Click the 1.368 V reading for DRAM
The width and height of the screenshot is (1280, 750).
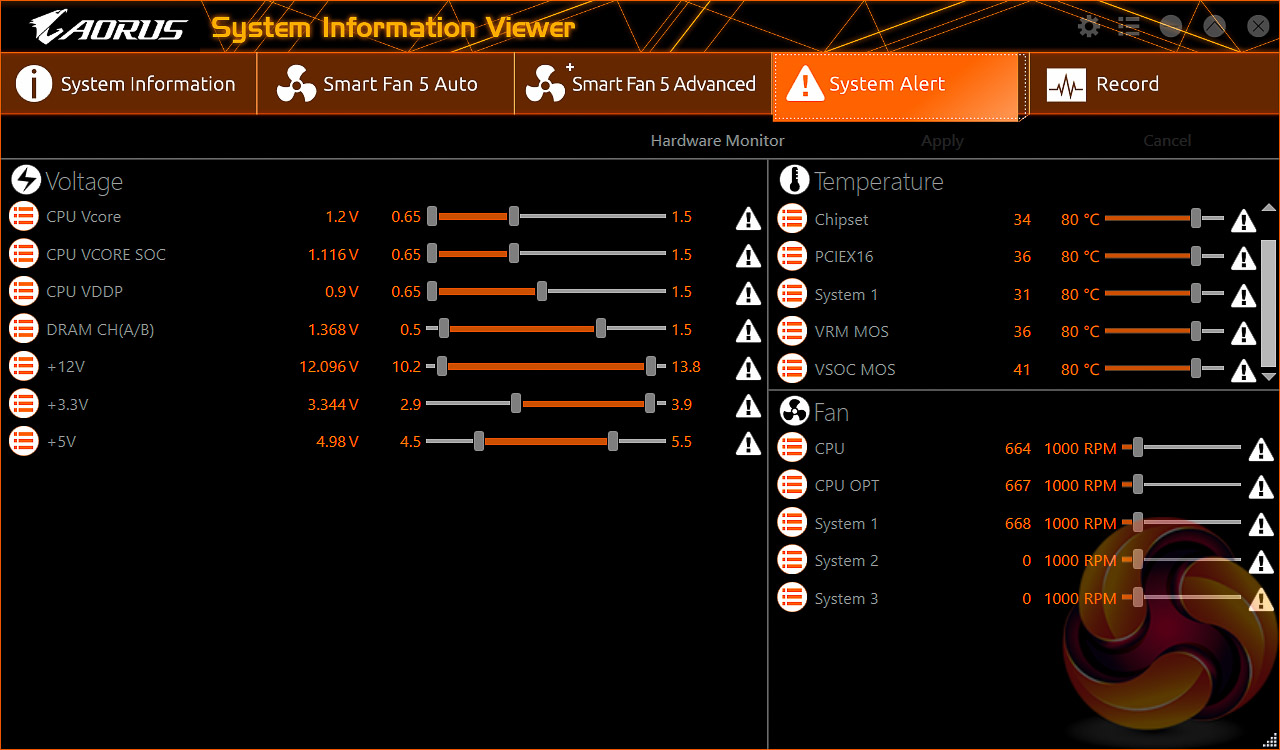[333, 329]
